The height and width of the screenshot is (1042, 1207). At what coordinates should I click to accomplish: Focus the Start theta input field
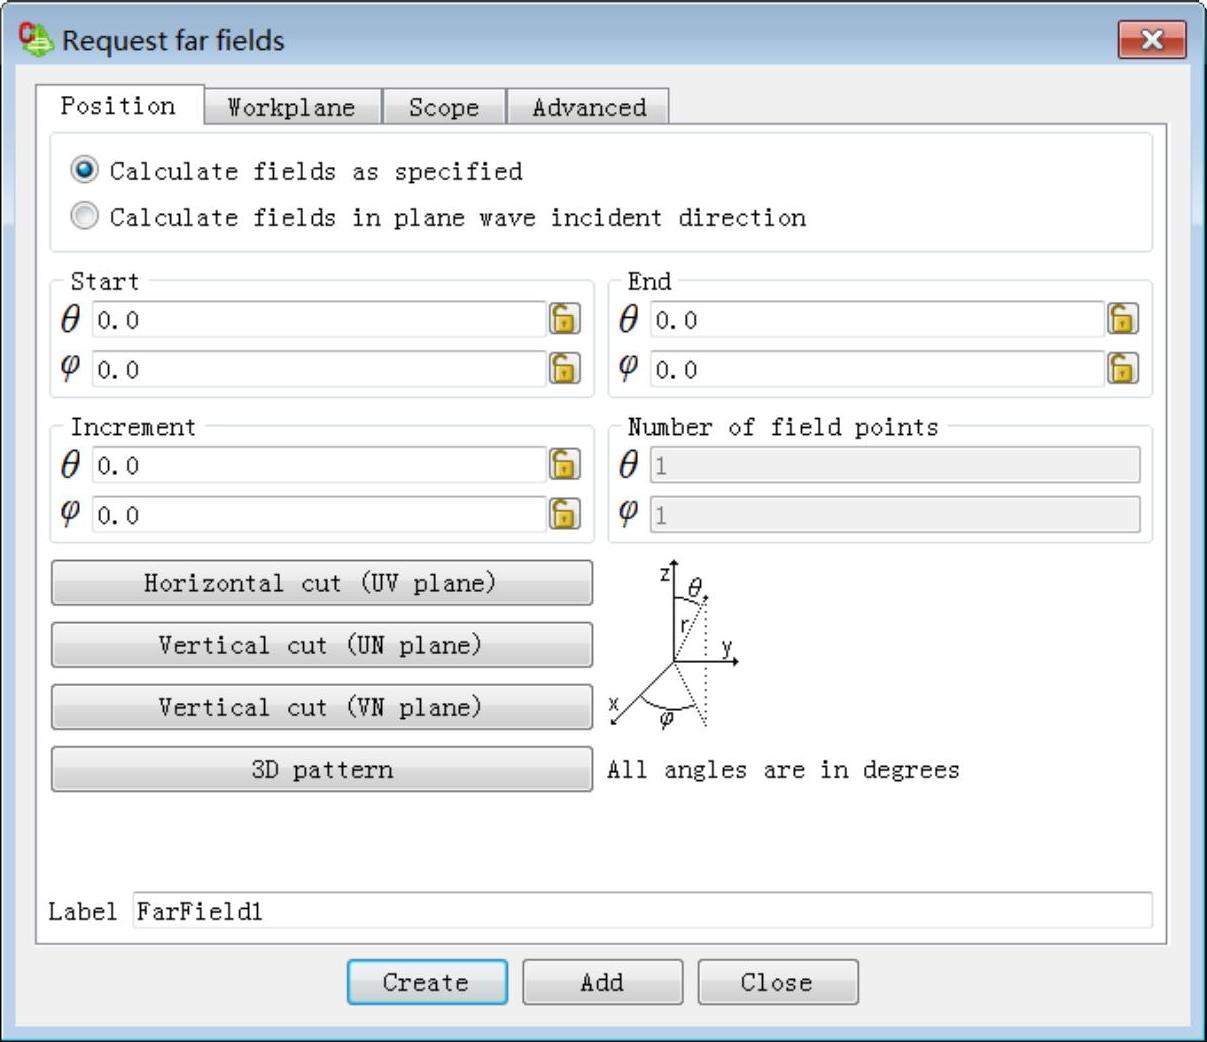tap(319, 320)
